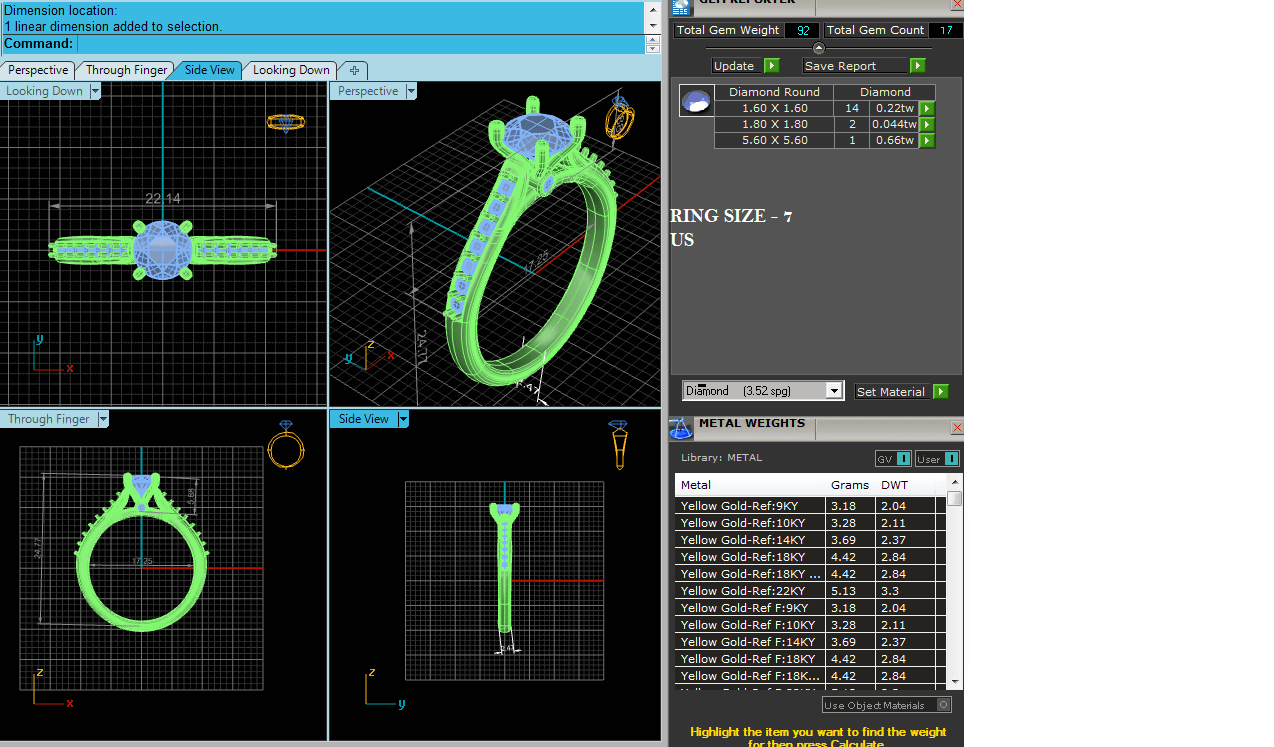
Task: Add new viewport tab with plus icon
Action: coord(354,70)
